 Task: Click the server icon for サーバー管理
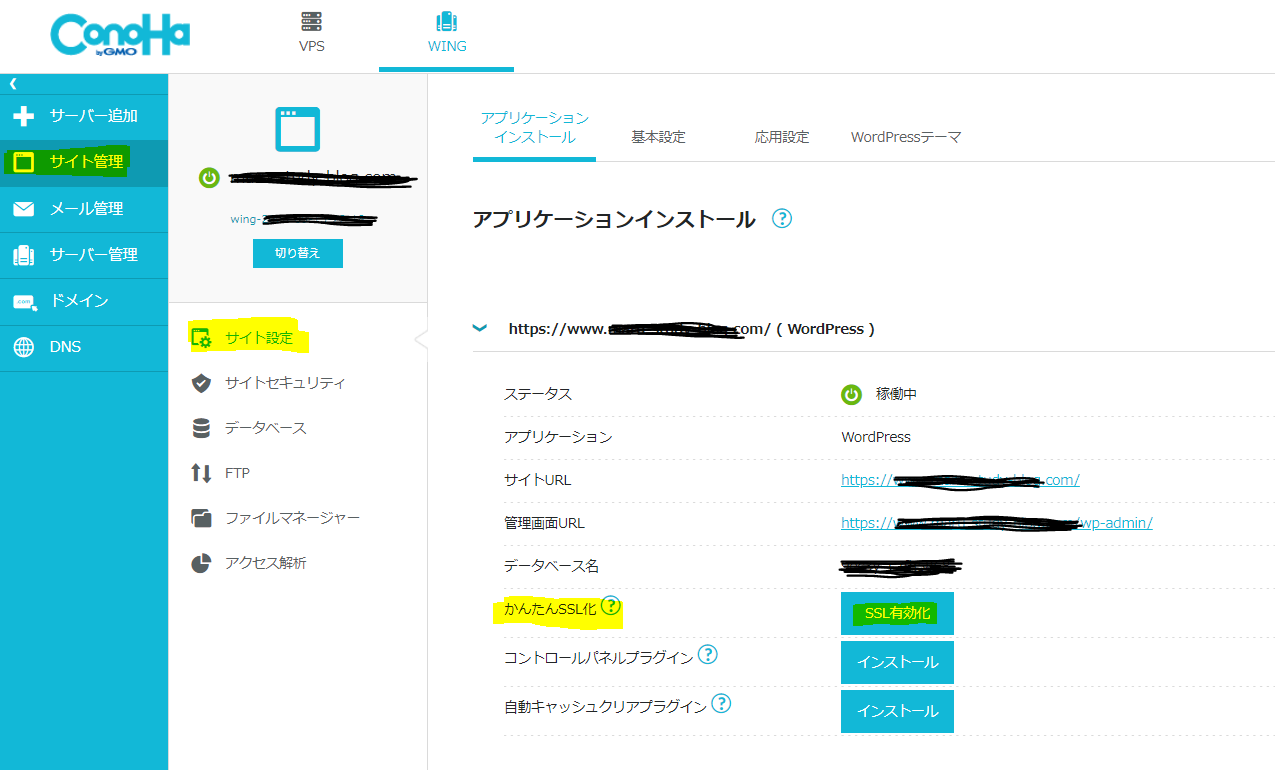tap(23, 255)
